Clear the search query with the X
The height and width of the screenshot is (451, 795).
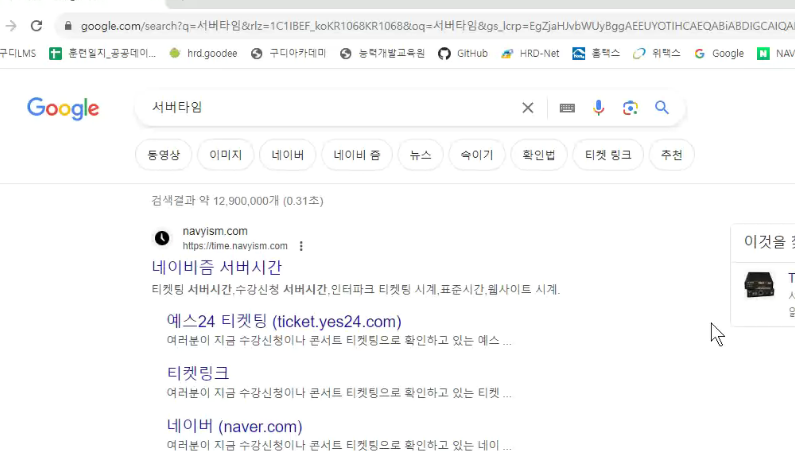coord(528,107)
